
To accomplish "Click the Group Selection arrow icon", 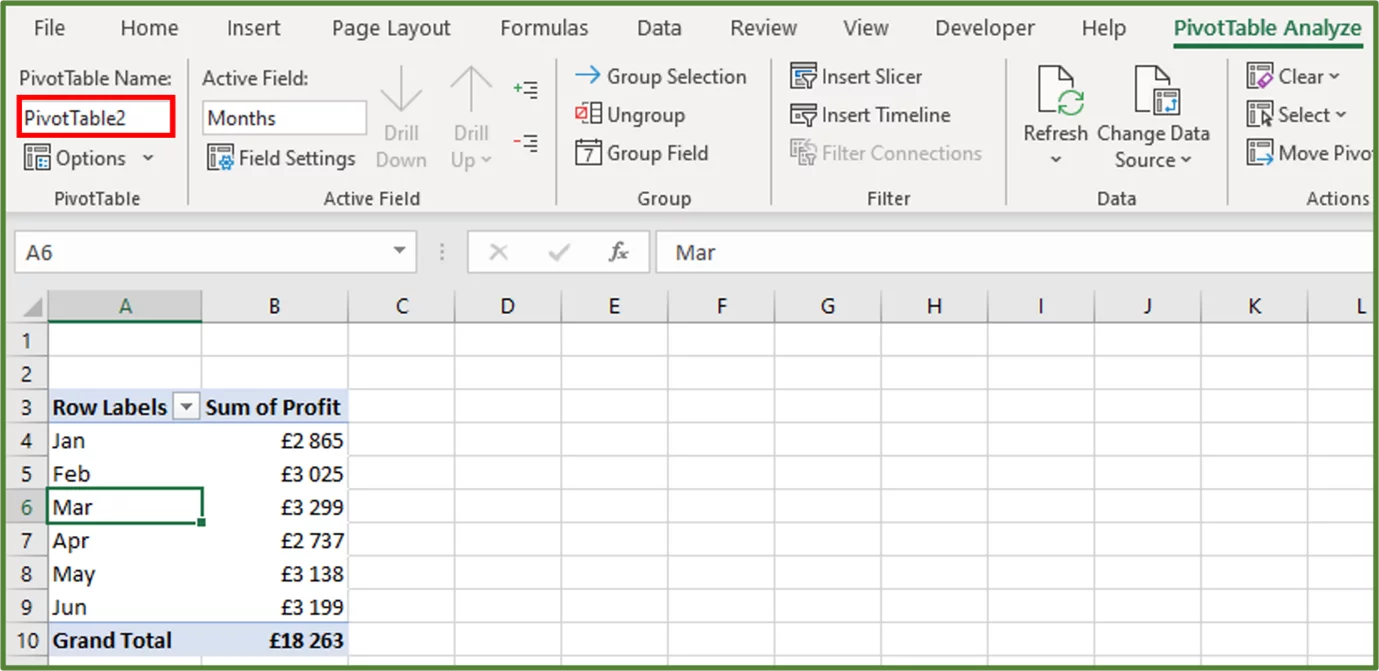I will point(588,76).
